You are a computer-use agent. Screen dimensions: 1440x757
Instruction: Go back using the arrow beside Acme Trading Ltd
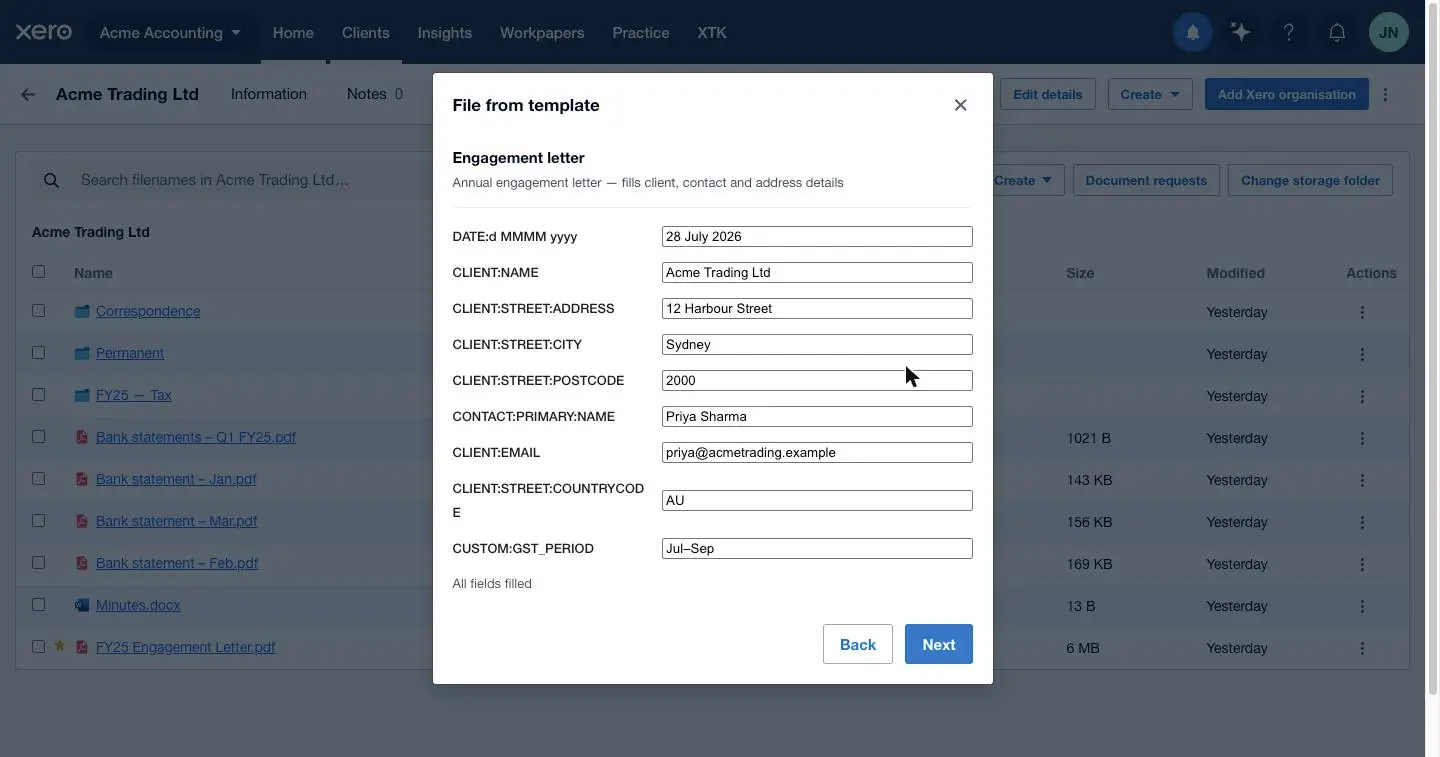coord(28,94)
